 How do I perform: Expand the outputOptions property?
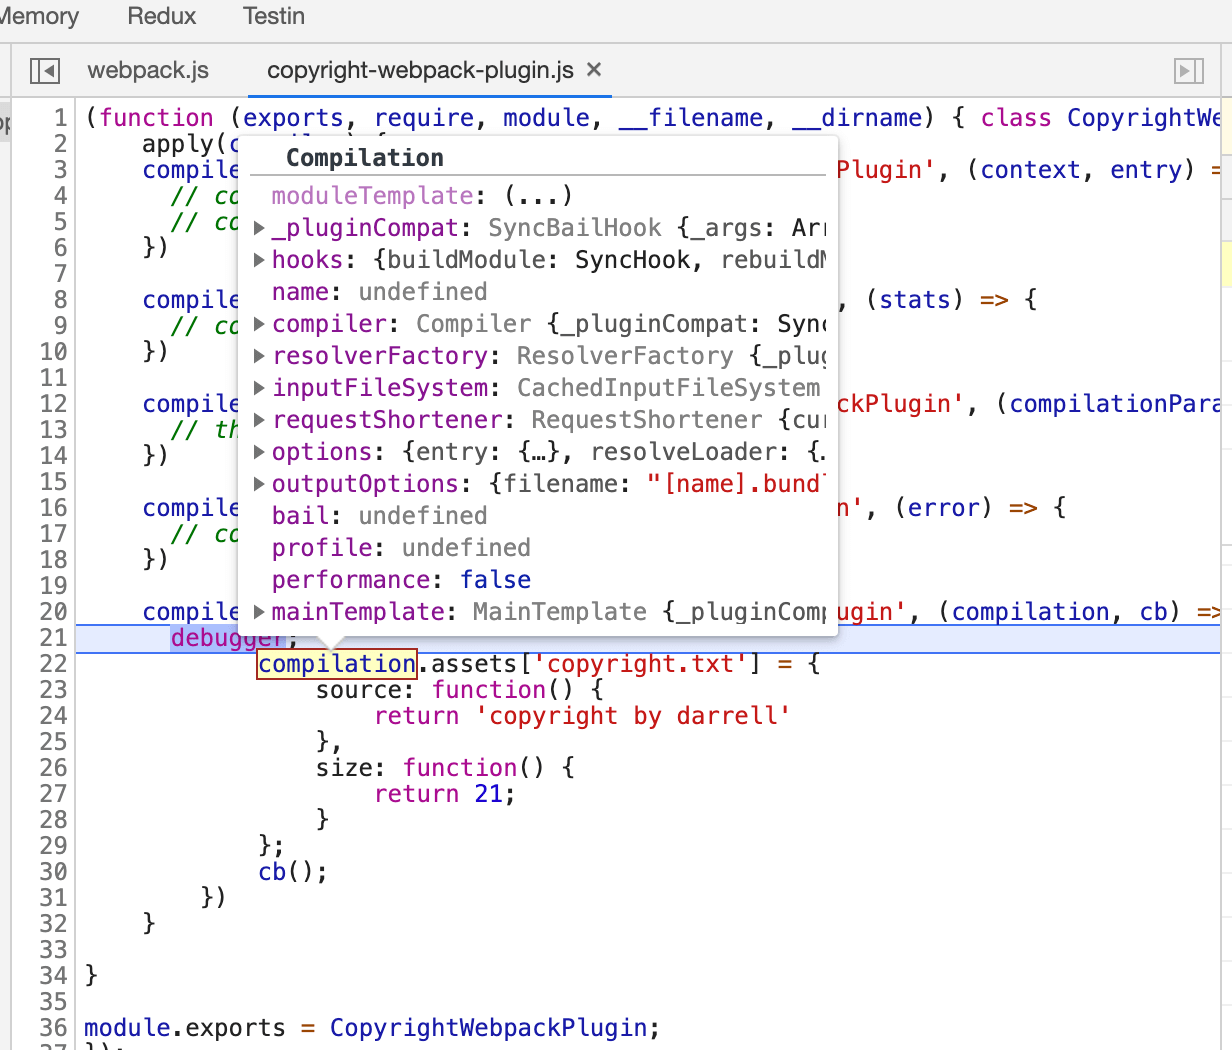[x=259, y=484]
